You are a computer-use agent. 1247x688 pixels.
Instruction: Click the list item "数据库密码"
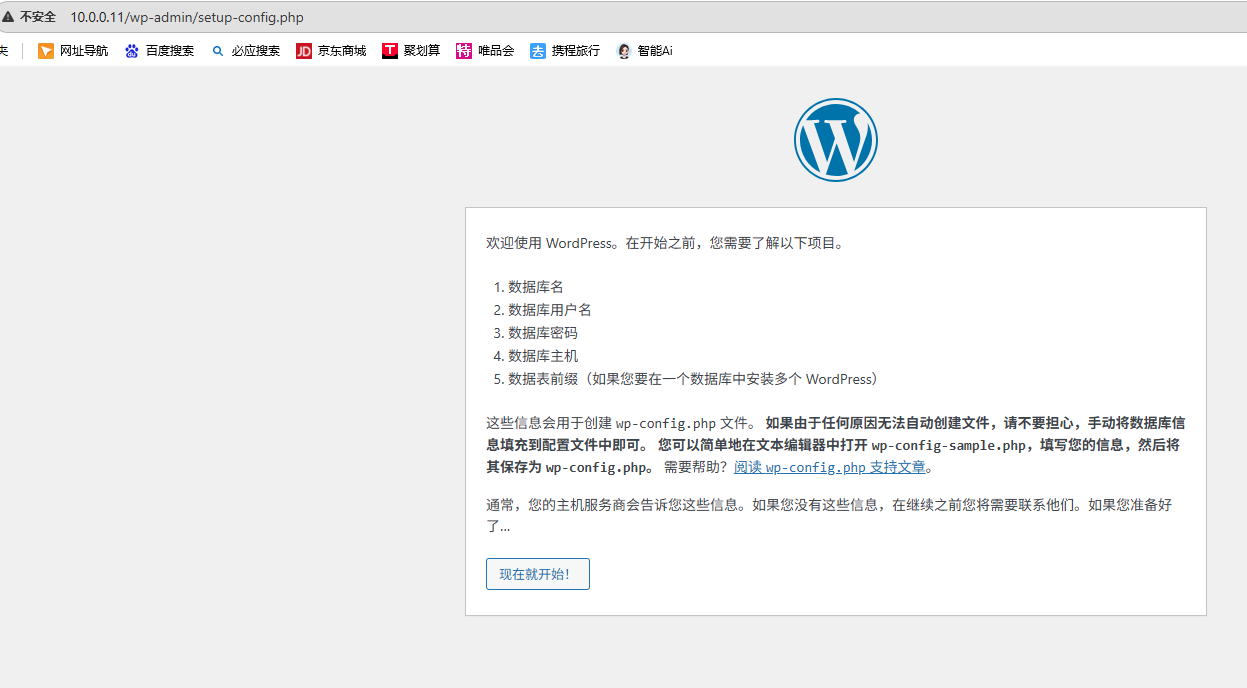coord(543,333)
